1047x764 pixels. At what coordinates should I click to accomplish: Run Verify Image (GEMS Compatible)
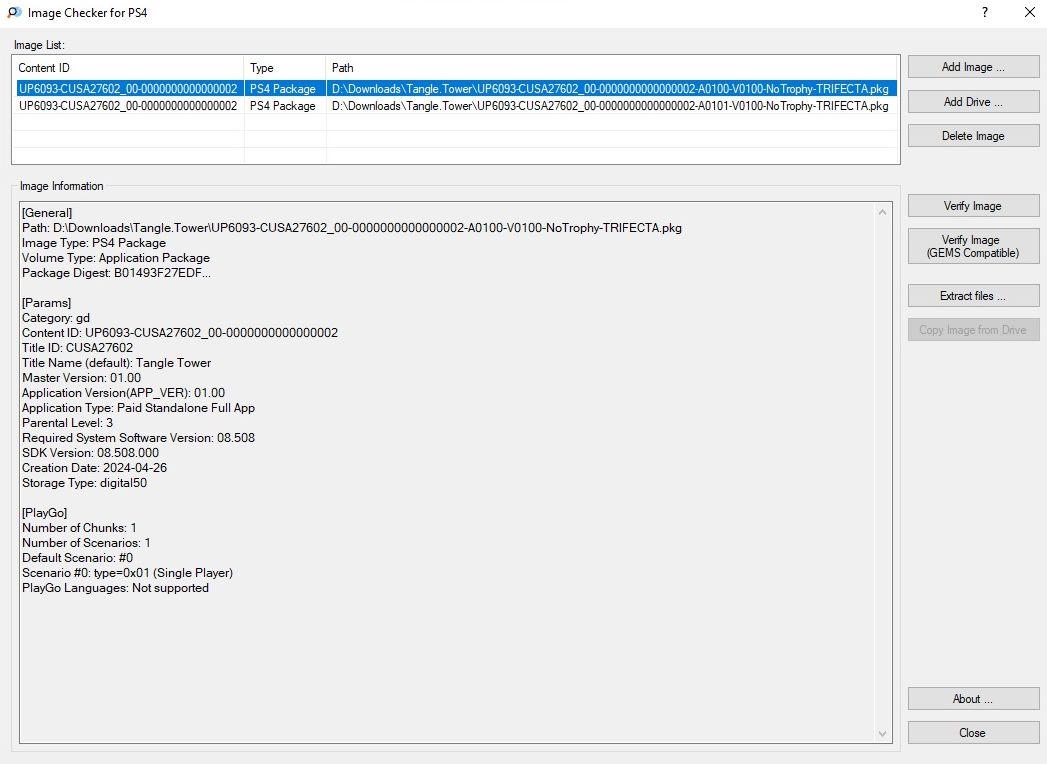coord(973,246)
